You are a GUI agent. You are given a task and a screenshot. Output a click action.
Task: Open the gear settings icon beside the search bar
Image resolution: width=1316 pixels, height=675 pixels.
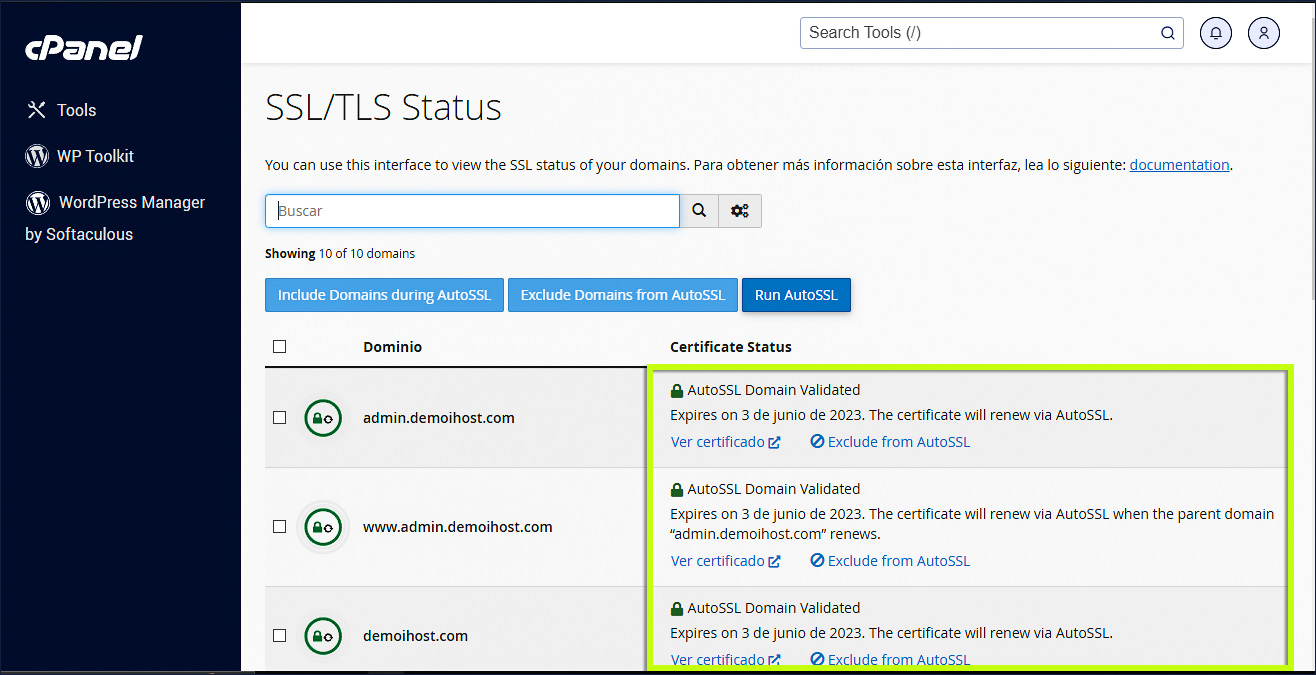click(x=740, y=210)
